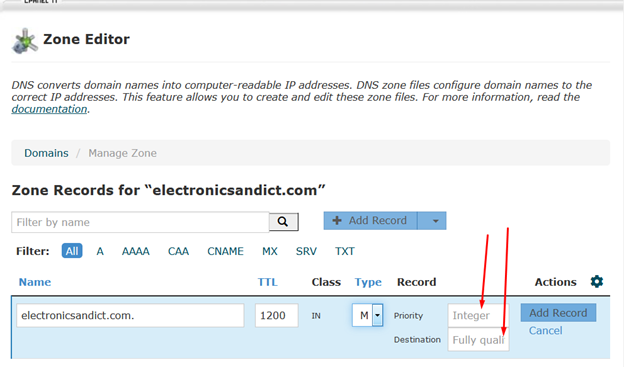Click the Class column header
This screenshot has width=624, height=367.
pos(326,282)
